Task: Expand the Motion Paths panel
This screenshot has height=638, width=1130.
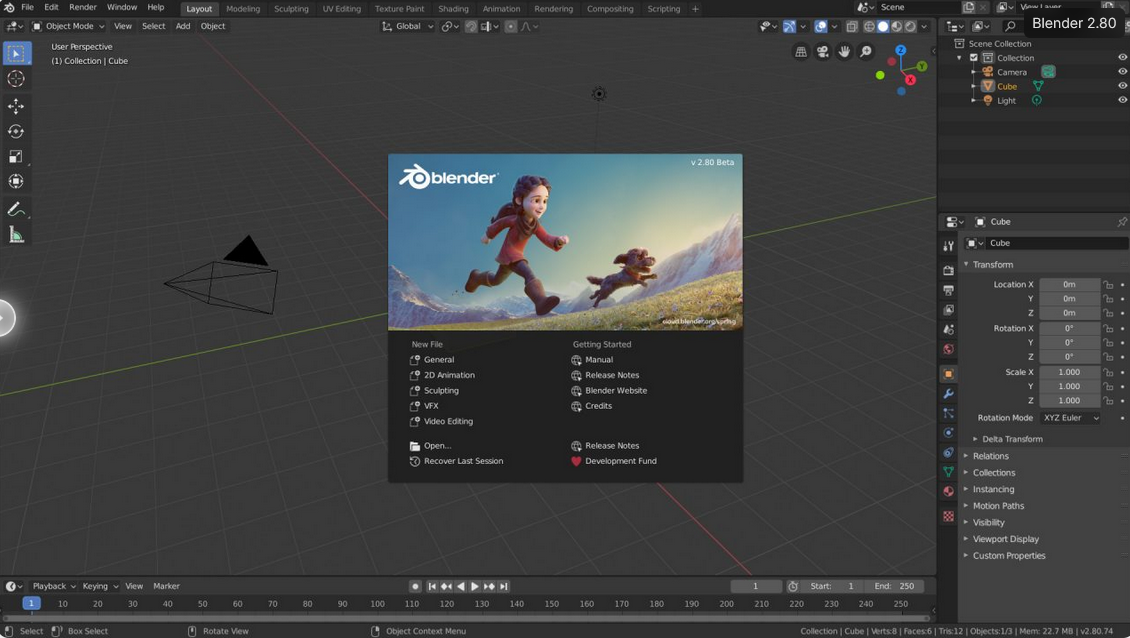Action: tap(997, 506)
